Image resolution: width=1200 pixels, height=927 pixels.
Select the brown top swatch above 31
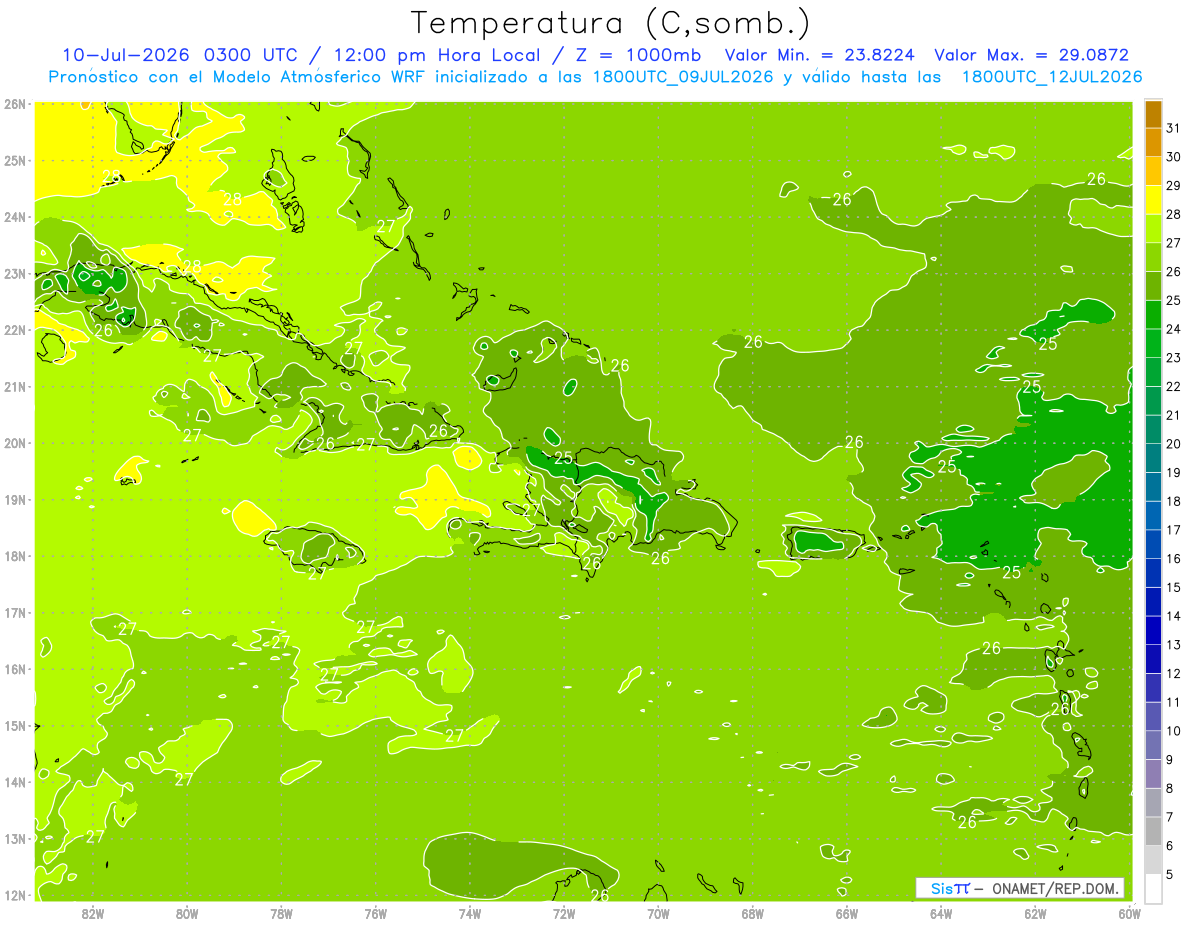tap(1153, 114)
